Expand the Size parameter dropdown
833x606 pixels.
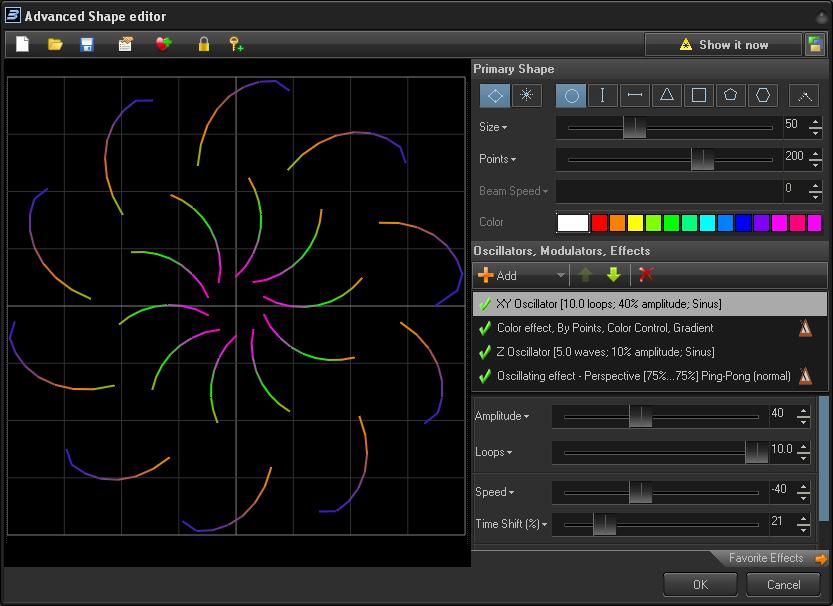click(493, 127)
